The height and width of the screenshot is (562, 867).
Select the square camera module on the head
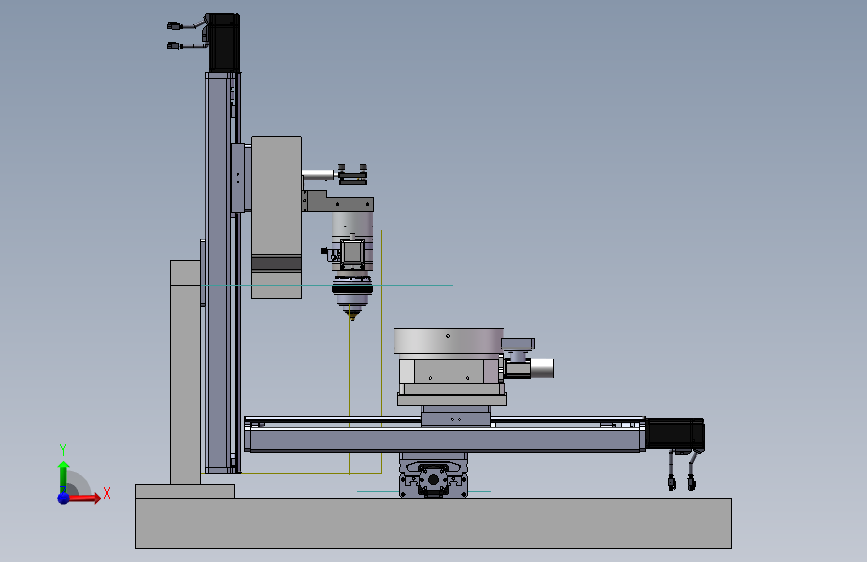pyautogui.click(x=352, y=253)
